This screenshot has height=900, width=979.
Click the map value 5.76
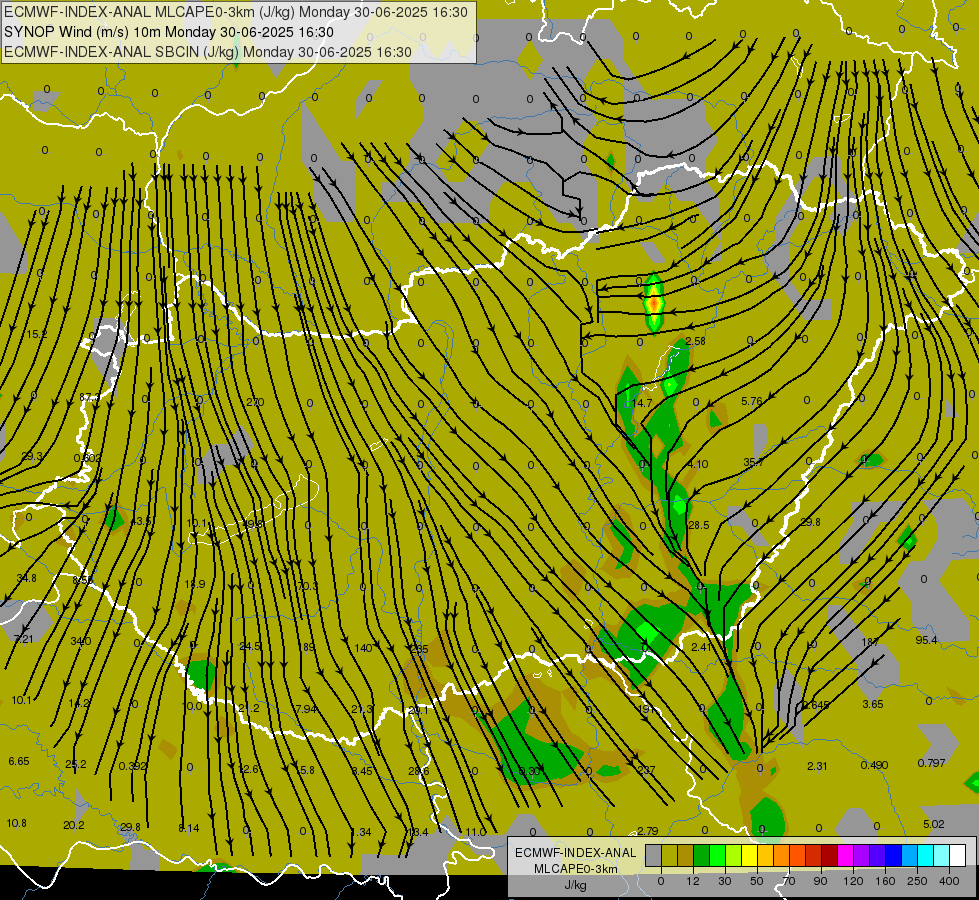pyautogui.click(x=752, y=401)
